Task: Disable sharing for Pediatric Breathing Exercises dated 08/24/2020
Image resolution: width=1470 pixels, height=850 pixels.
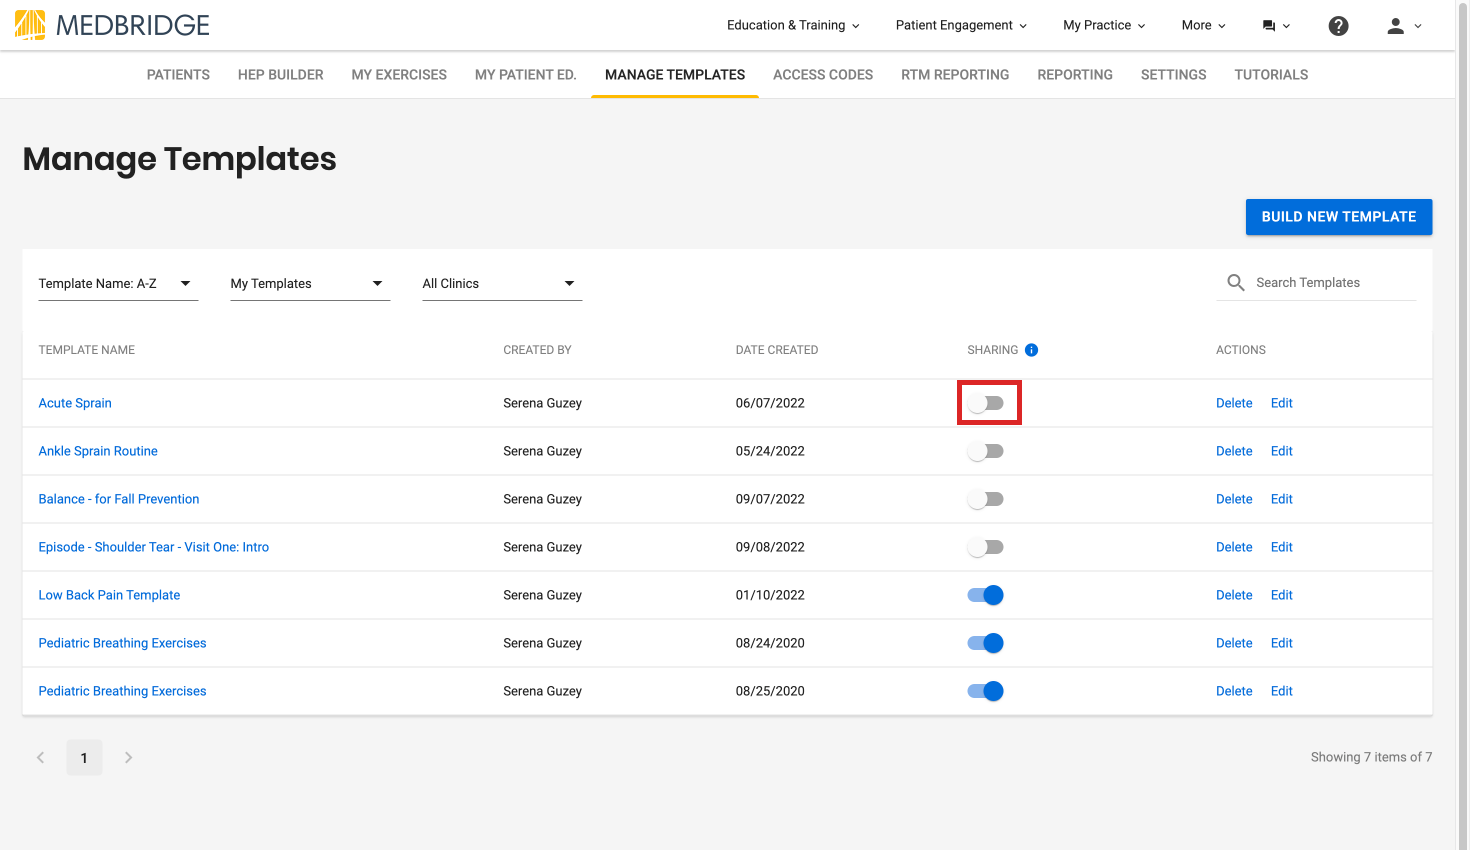Action: click(986, 643)
